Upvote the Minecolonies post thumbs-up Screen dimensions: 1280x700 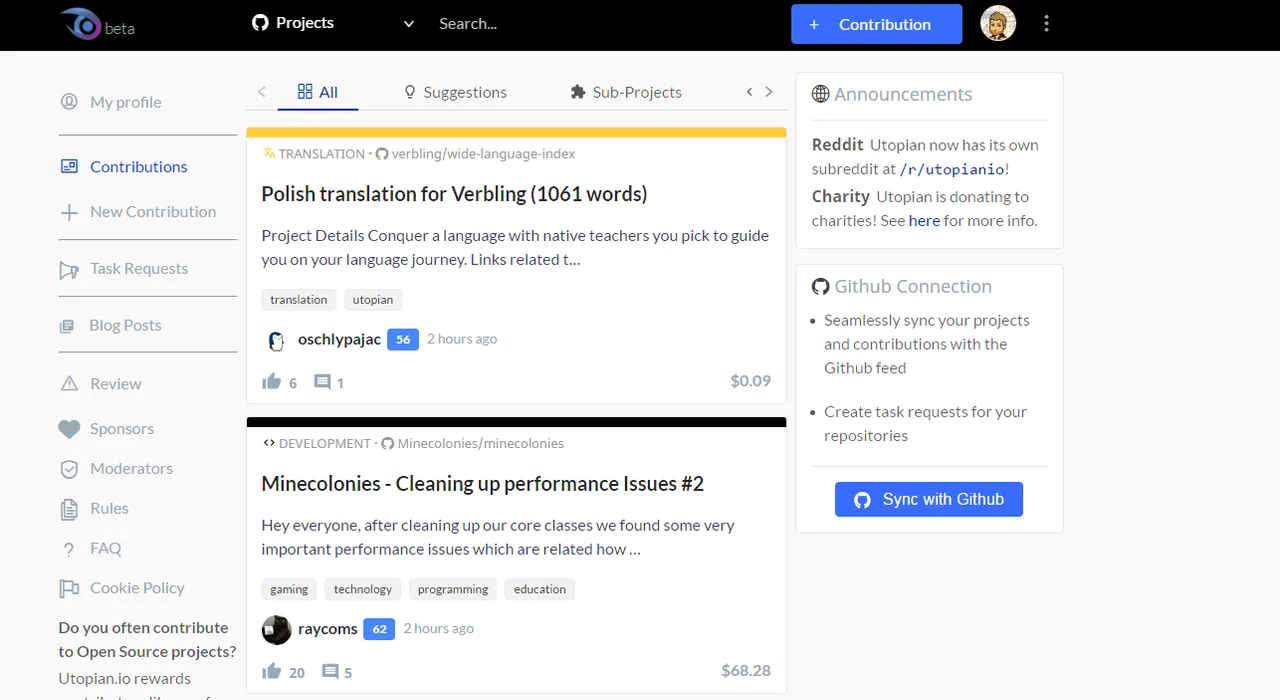(x=271, y=672)
